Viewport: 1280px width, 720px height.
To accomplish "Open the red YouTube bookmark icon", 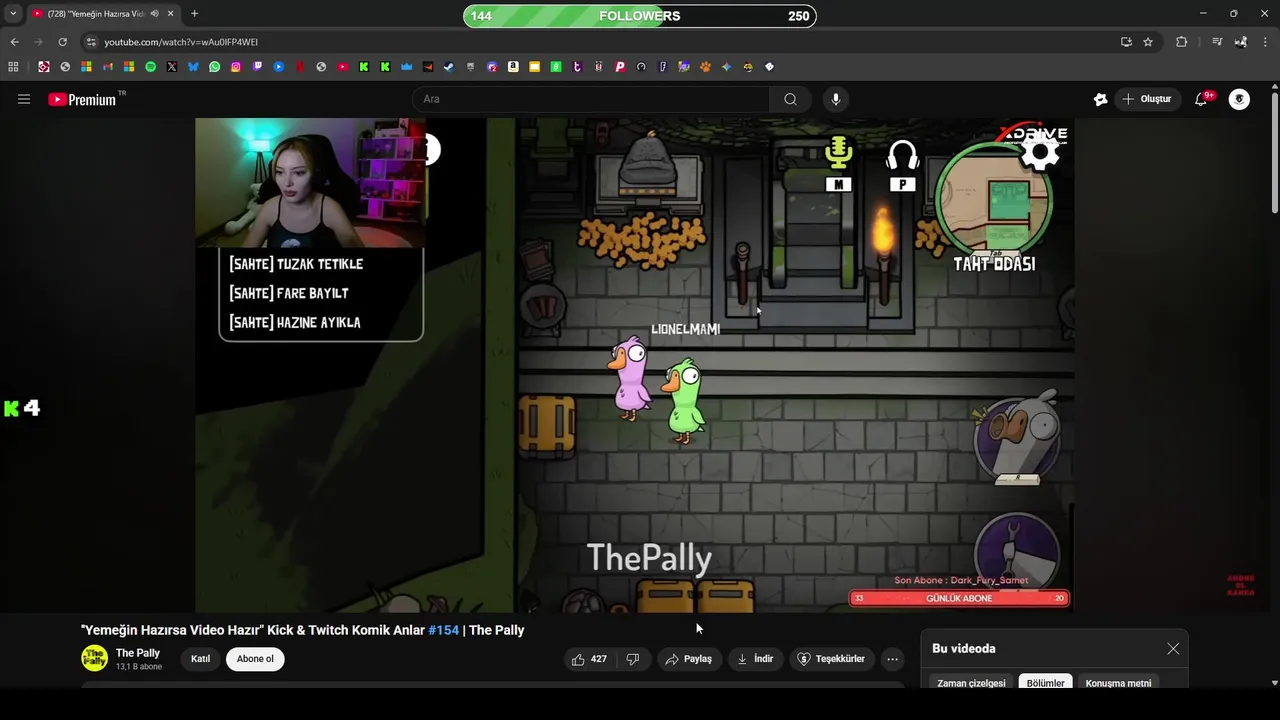I will click(x=342, y=67).
